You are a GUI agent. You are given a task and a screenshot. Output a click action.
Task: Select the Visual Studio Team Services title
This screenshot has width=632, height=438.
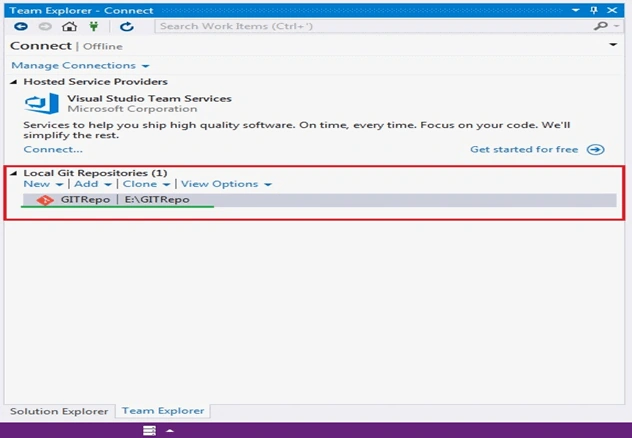149,98
